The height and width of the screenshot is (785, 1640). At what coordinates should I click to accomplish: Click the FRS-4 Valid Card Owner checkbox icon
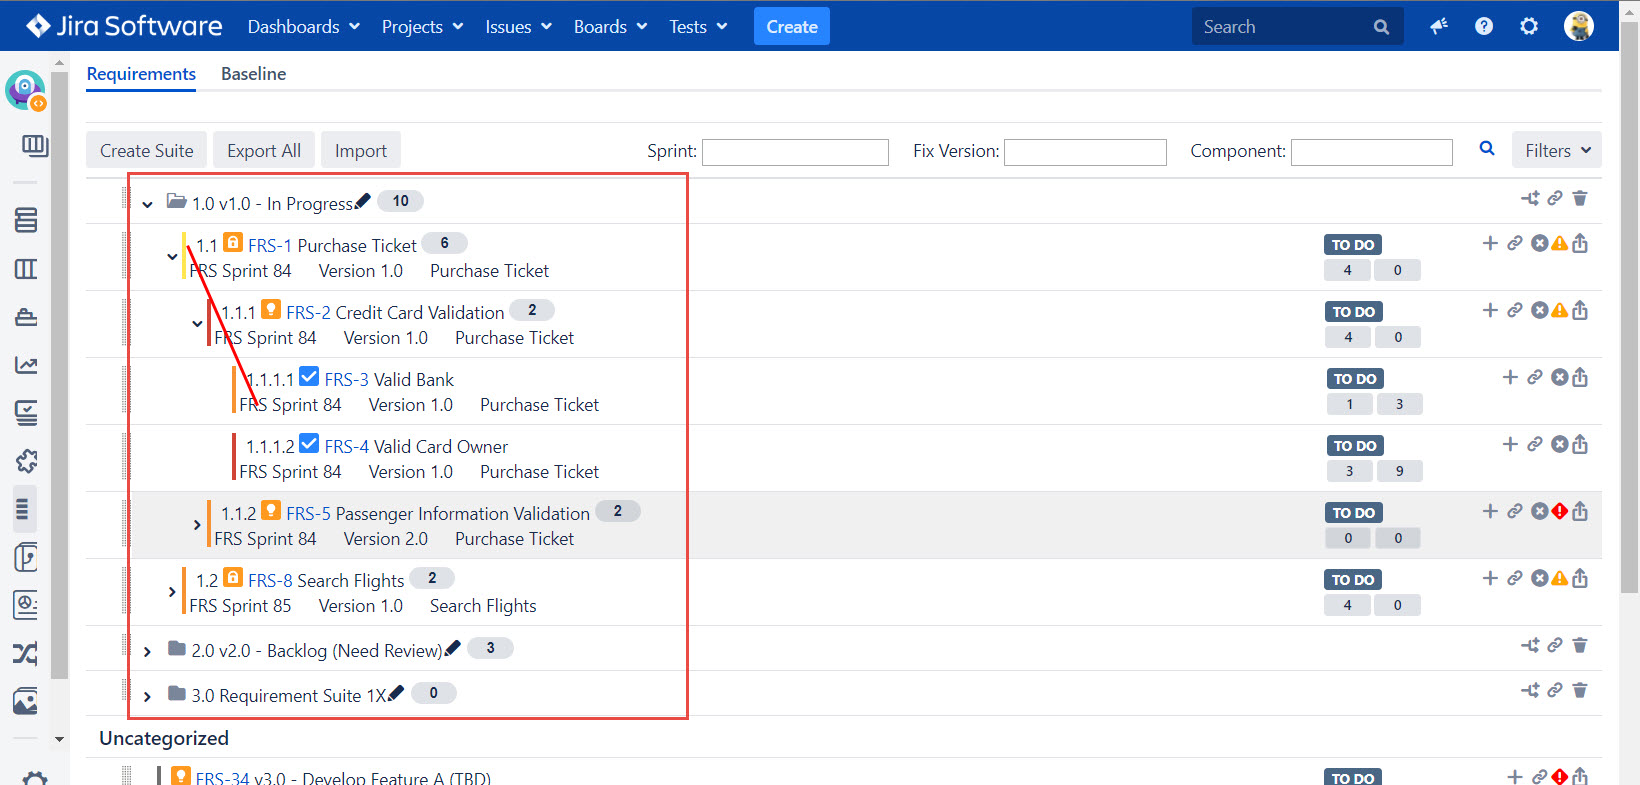[x=310, y=444]
